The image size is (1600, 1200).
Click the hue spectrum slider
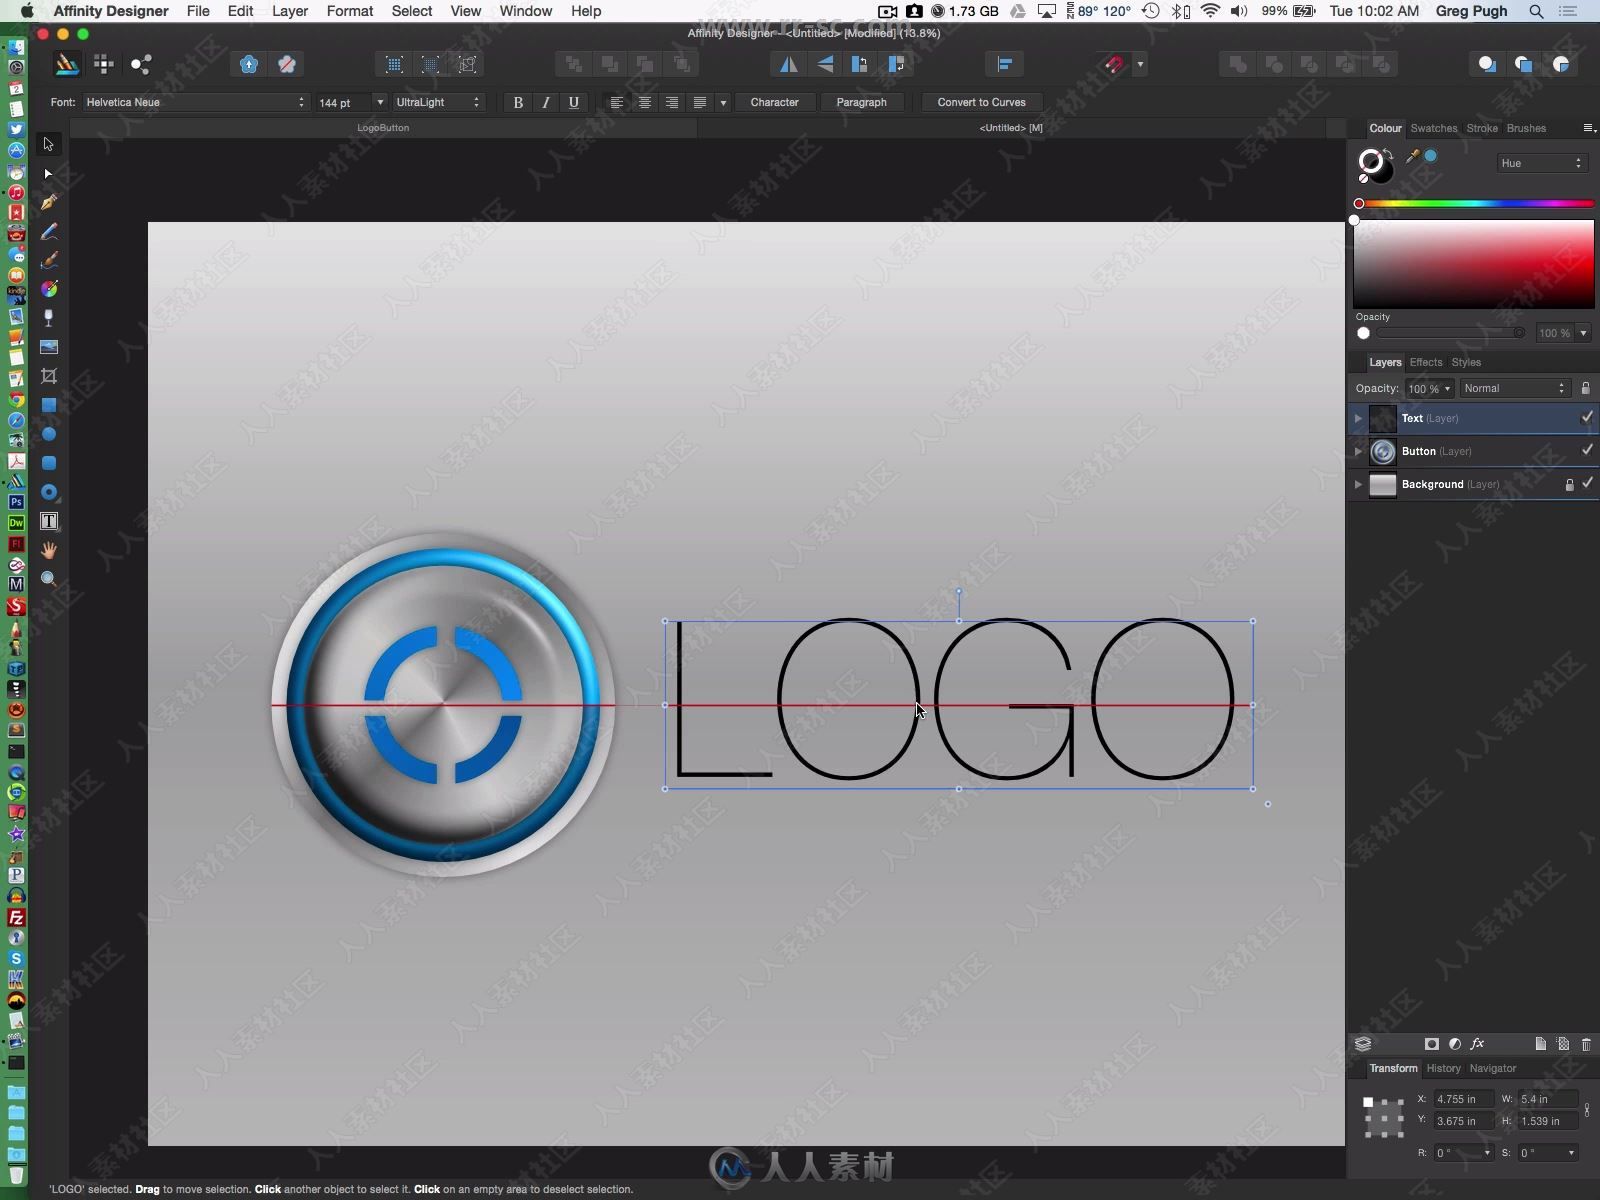tap(1474, 204)
